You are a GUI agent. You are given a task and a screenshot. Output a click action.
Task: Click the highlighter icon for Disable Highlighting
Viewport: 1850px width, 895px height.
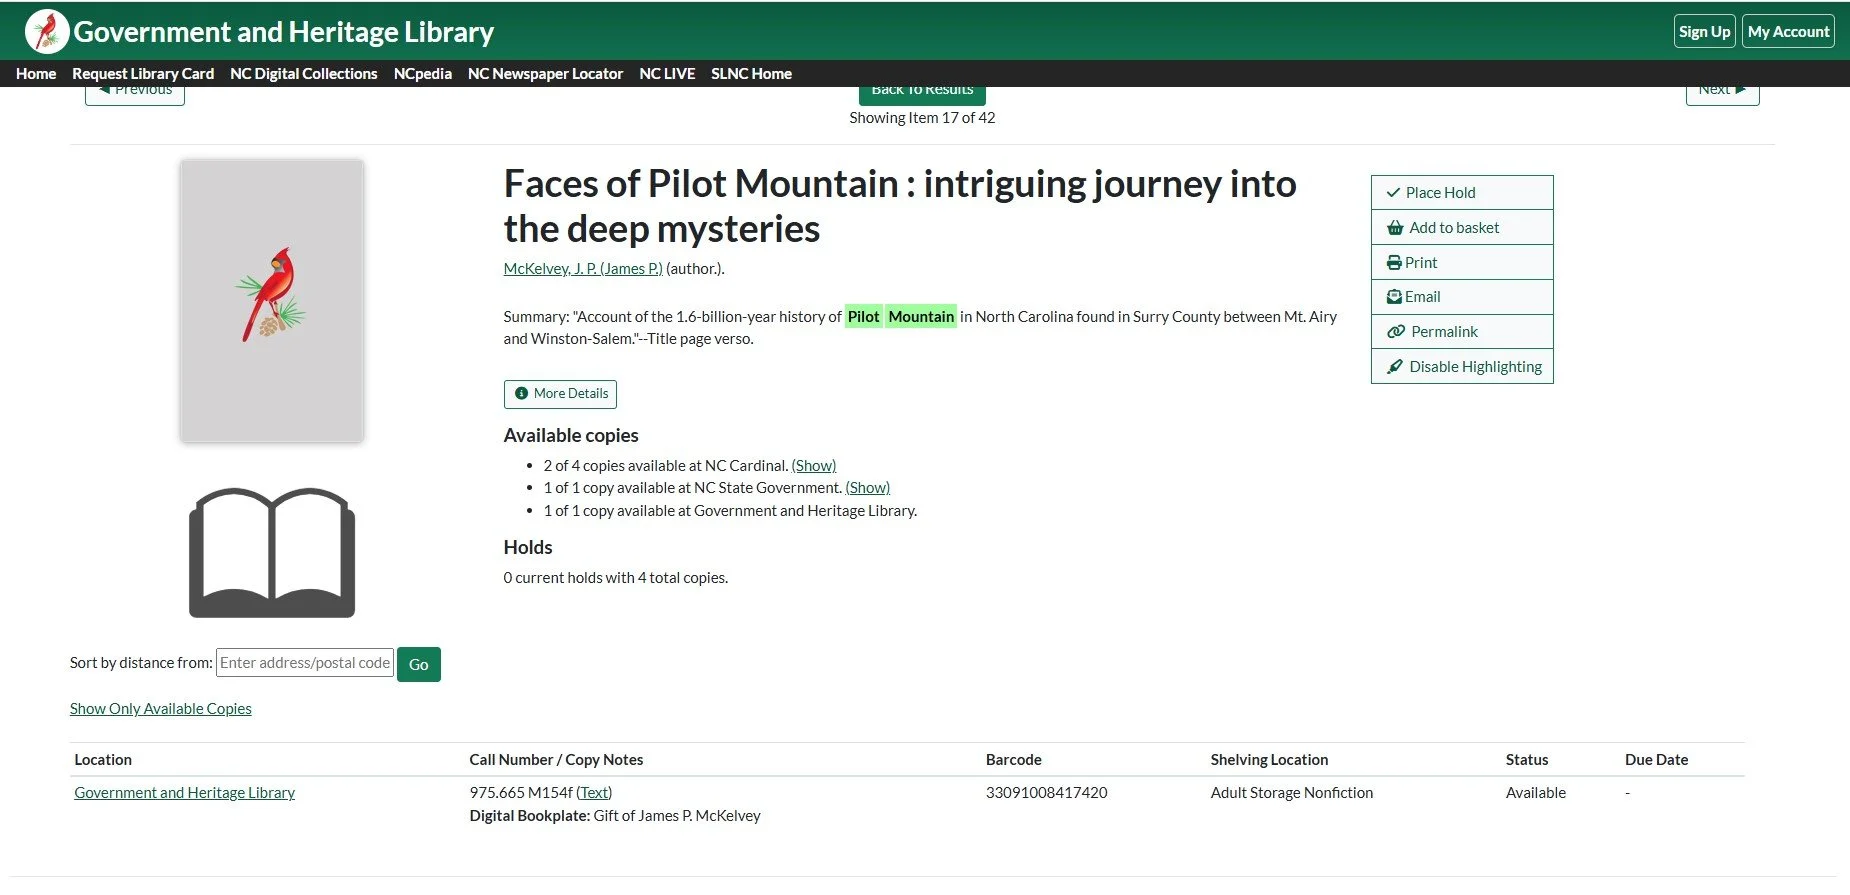tap(1395, 367)
